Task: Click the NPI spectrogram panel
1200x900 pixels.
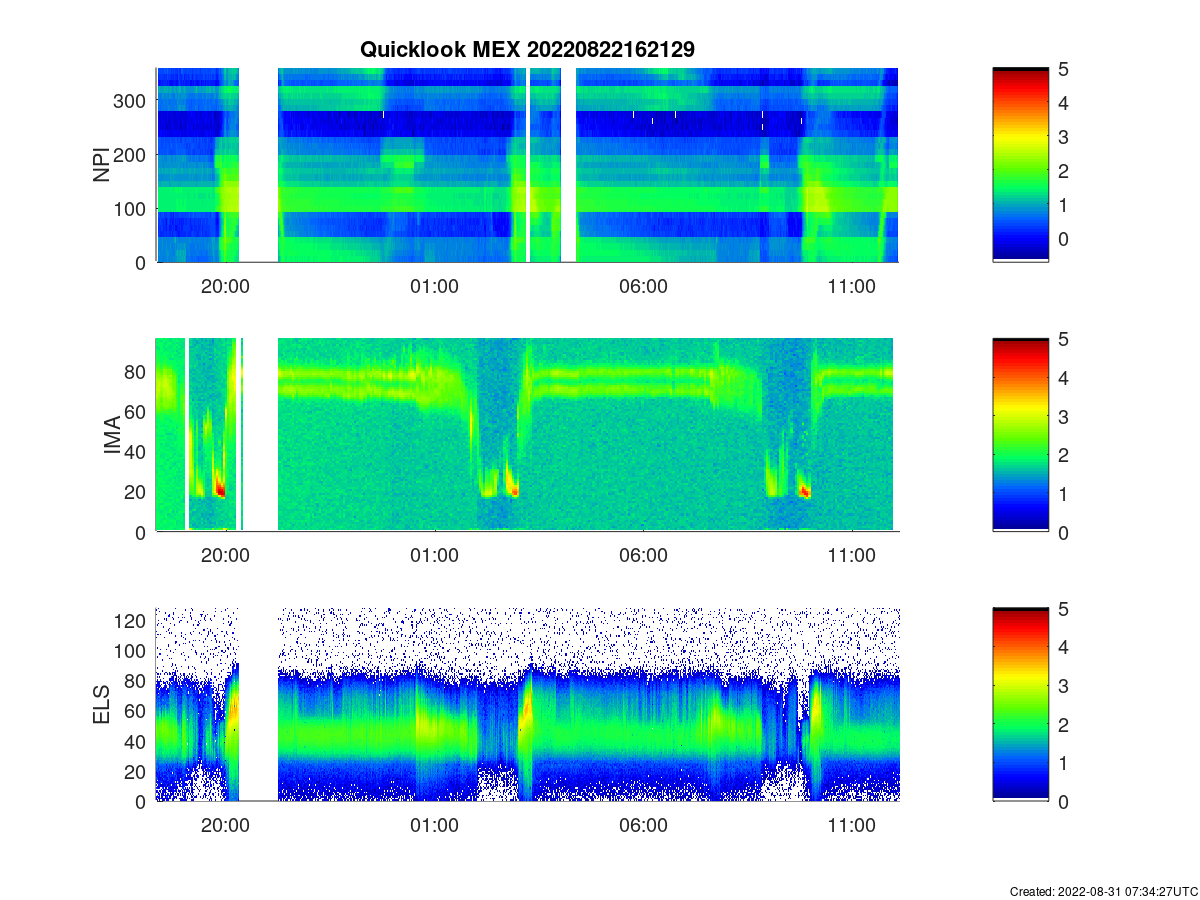Action: [x=527, y=165]
